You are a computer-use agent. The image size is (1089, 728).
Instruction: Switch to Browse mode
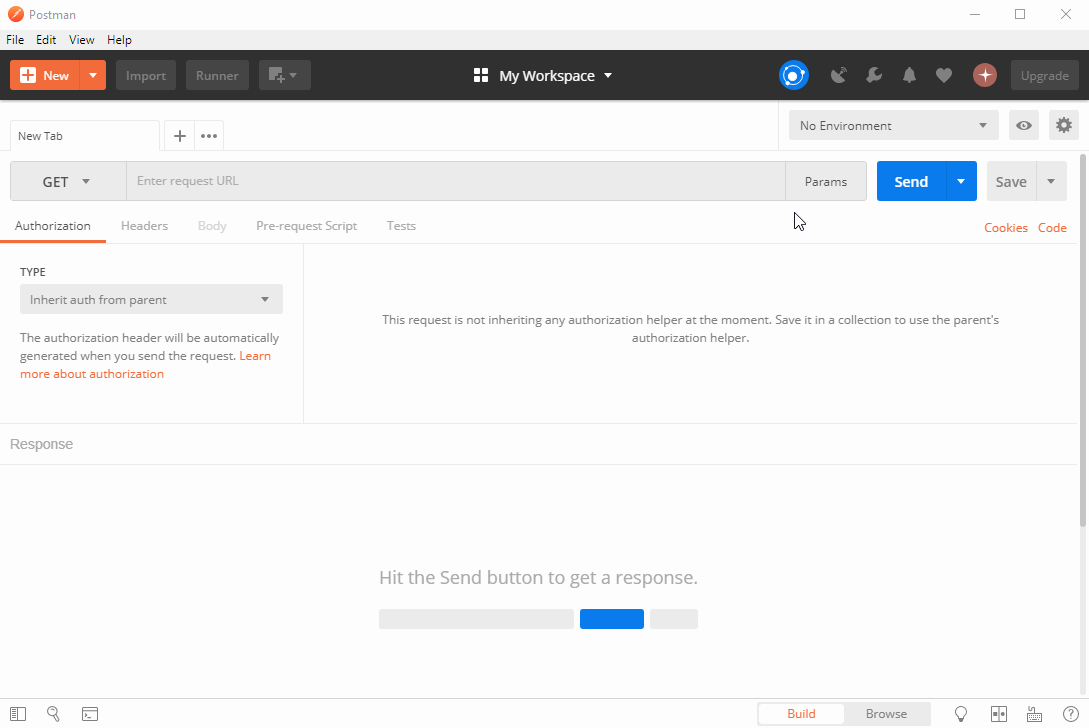pyautogui.click(x=886, y=713)
